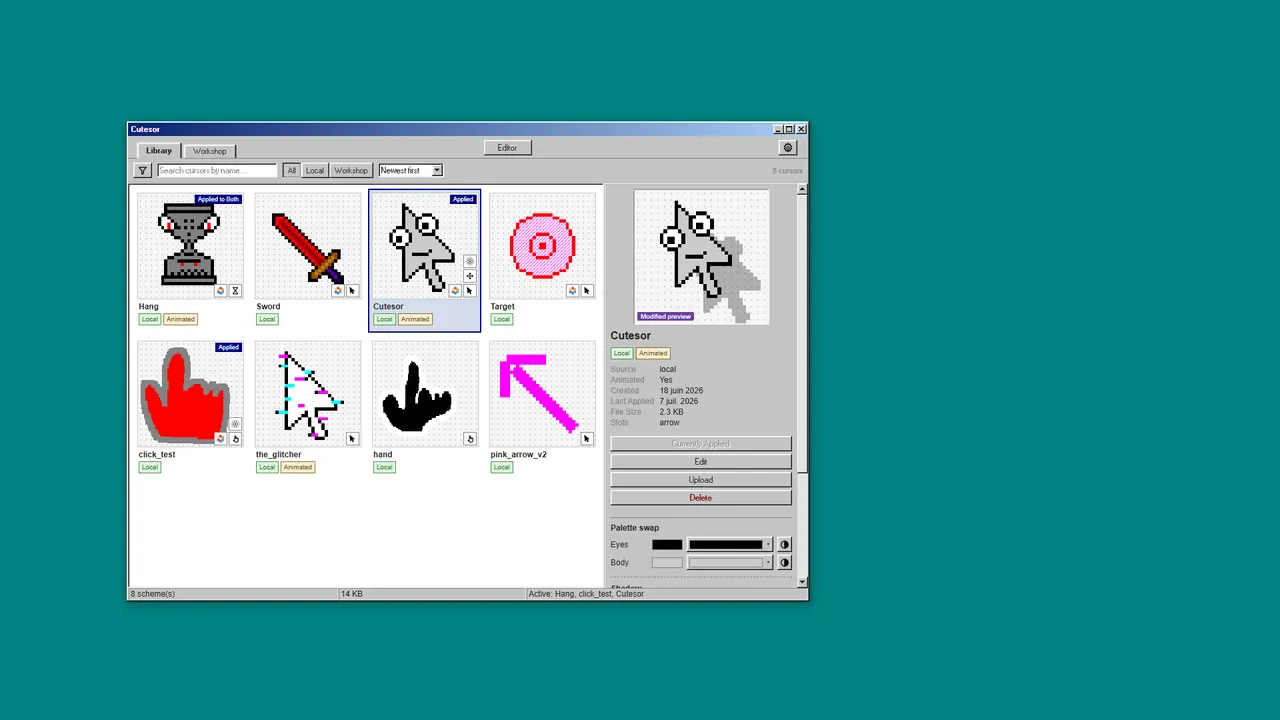This screenshot has width=1280, height=720.
Task: Select the hand cursor thumbnail
Action: click(425, 394)
